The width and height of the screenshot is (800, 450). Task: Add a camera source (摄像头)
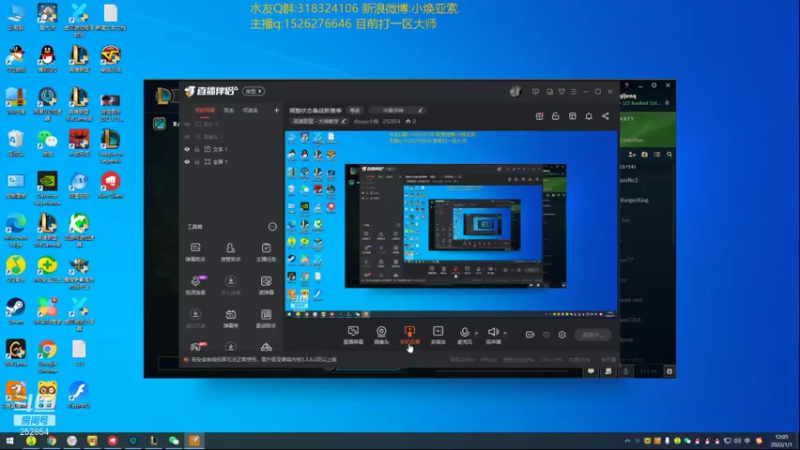(x=381, y=335)
